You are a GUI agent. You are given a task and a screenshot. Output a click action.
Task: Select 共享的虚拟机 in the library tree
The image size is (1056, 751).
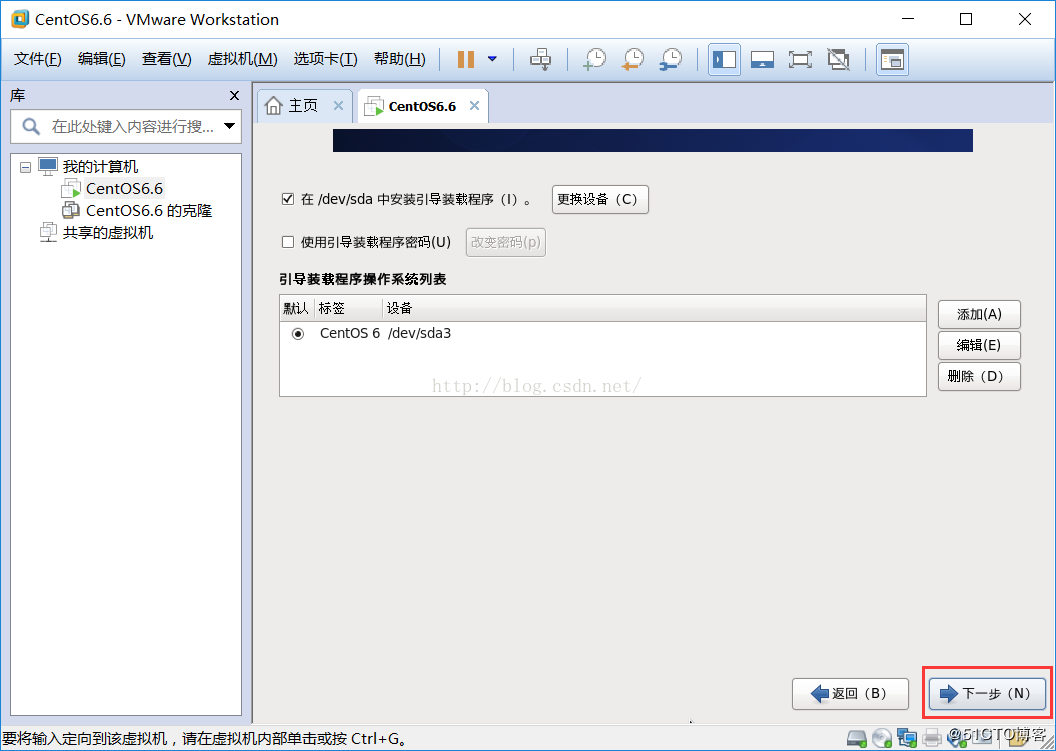coord(108,233)
